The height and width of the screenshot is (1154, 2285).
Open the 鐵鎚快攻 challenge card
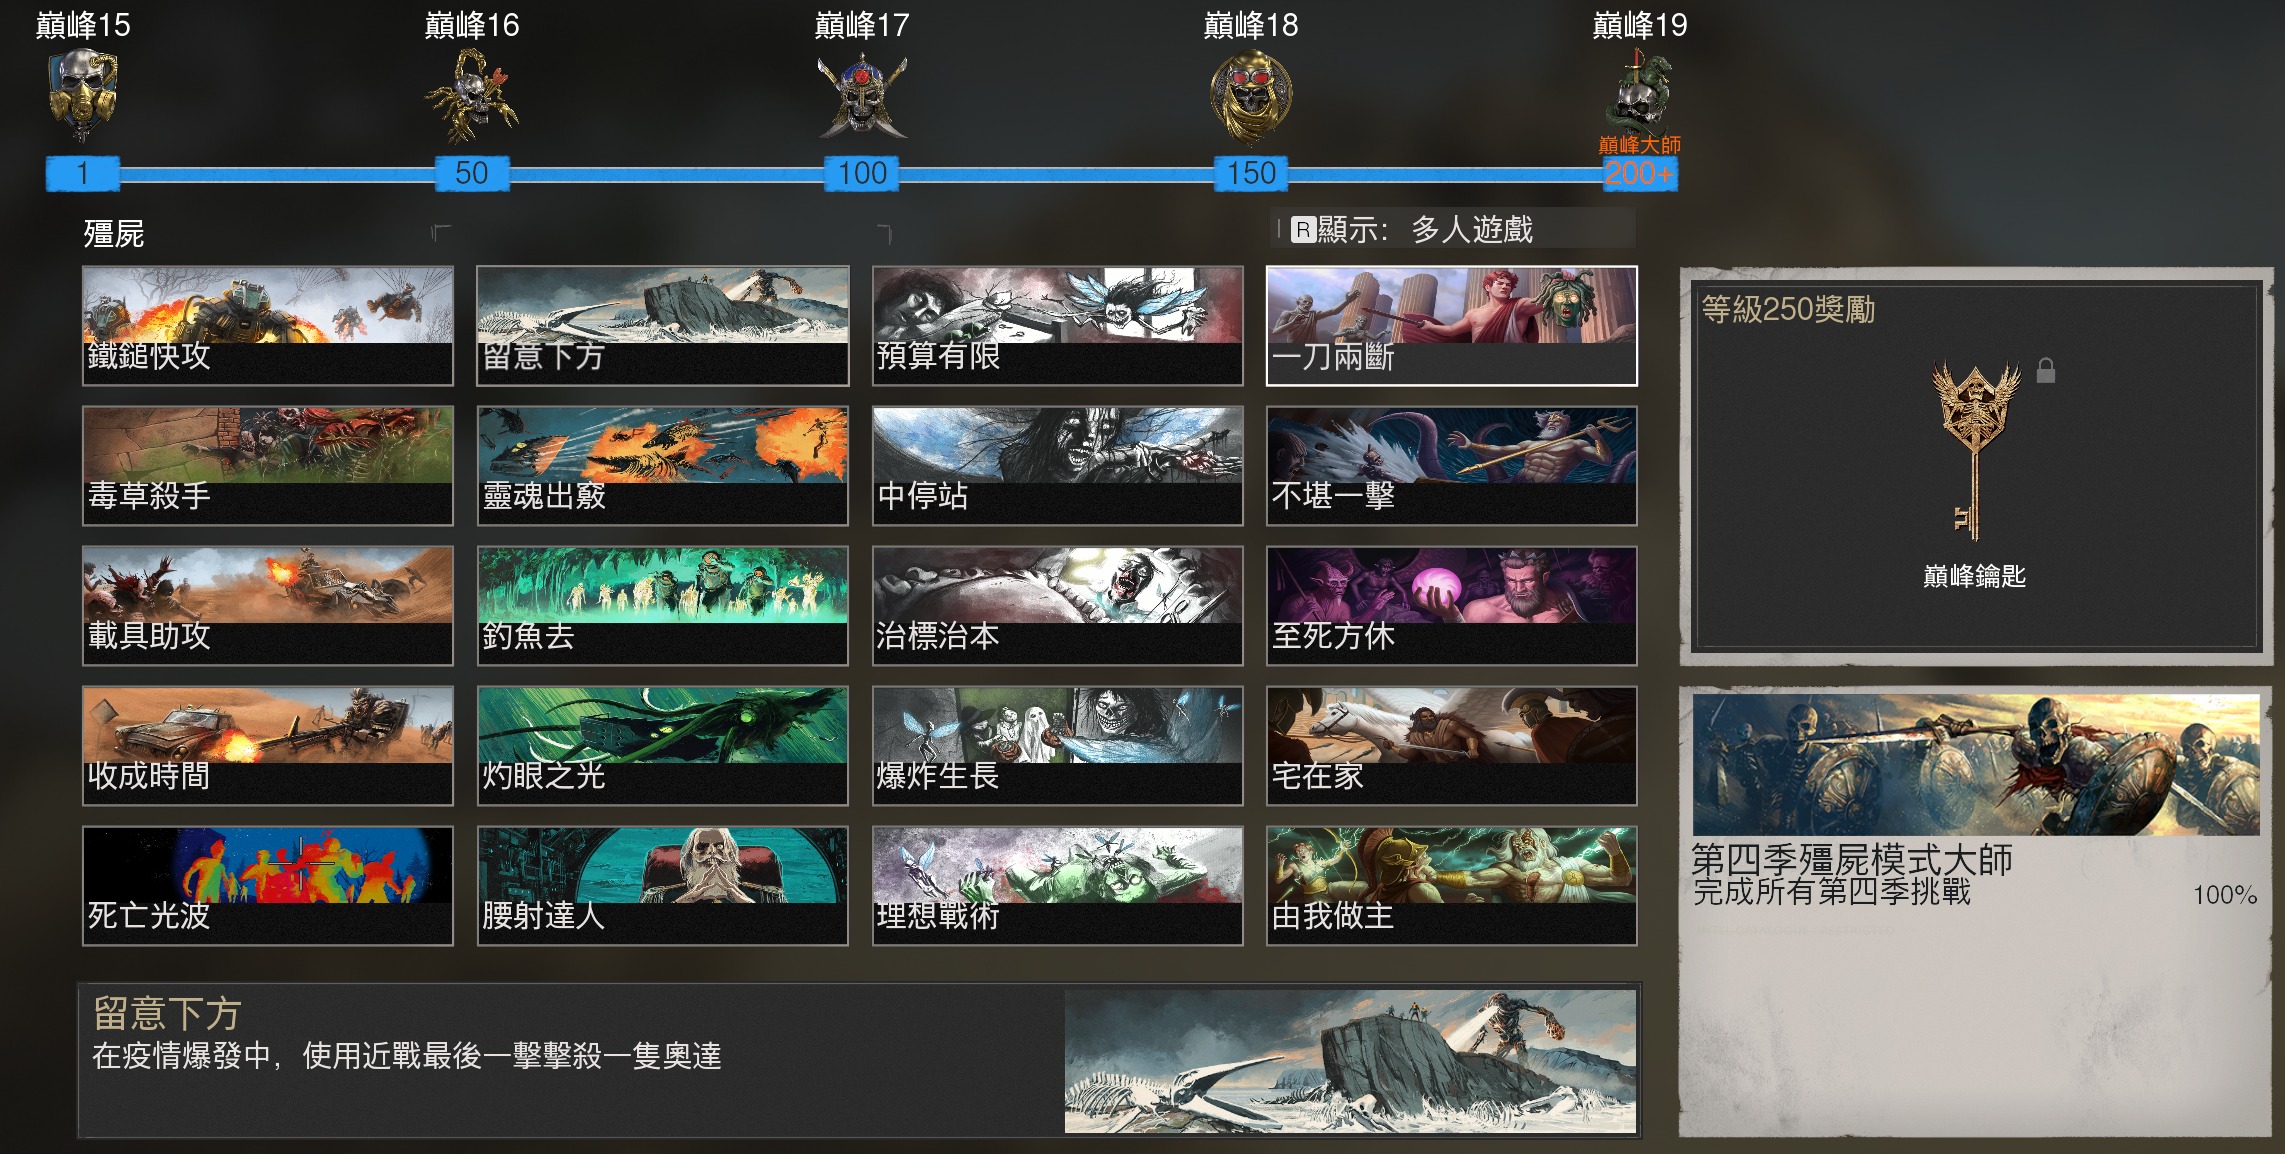point(268,325)
